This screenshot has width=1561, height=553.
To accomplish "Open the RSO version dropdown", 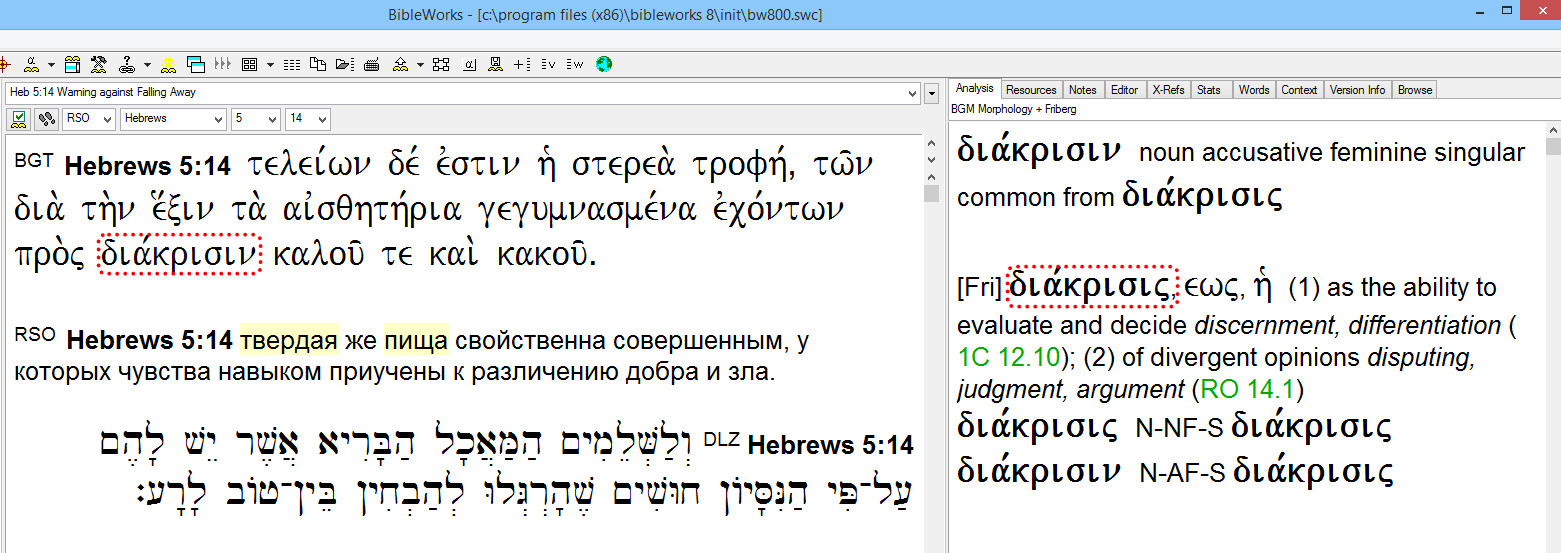I will tap(89, 119).
